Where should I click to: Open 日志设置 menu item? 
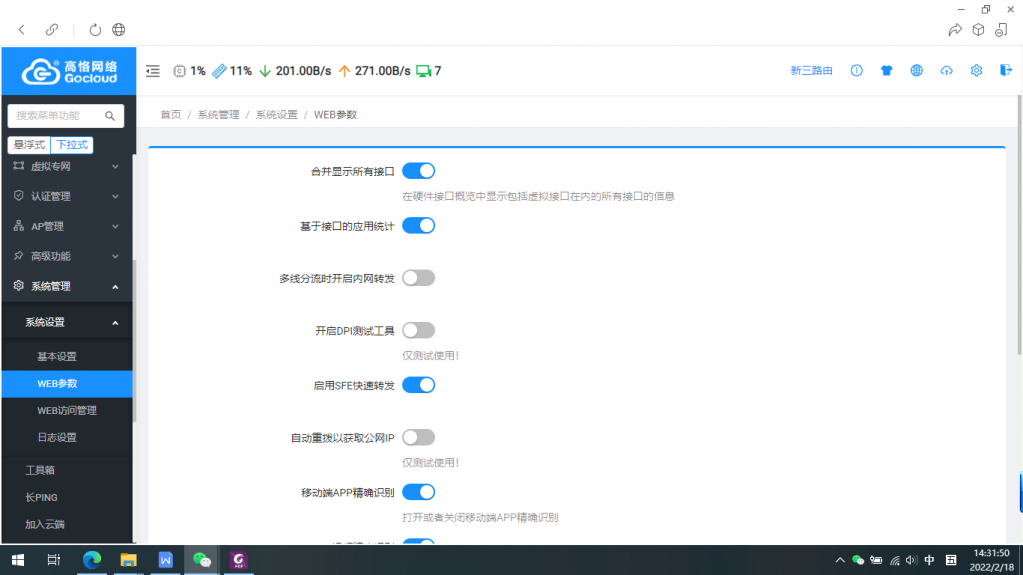[x=67, y=437]
